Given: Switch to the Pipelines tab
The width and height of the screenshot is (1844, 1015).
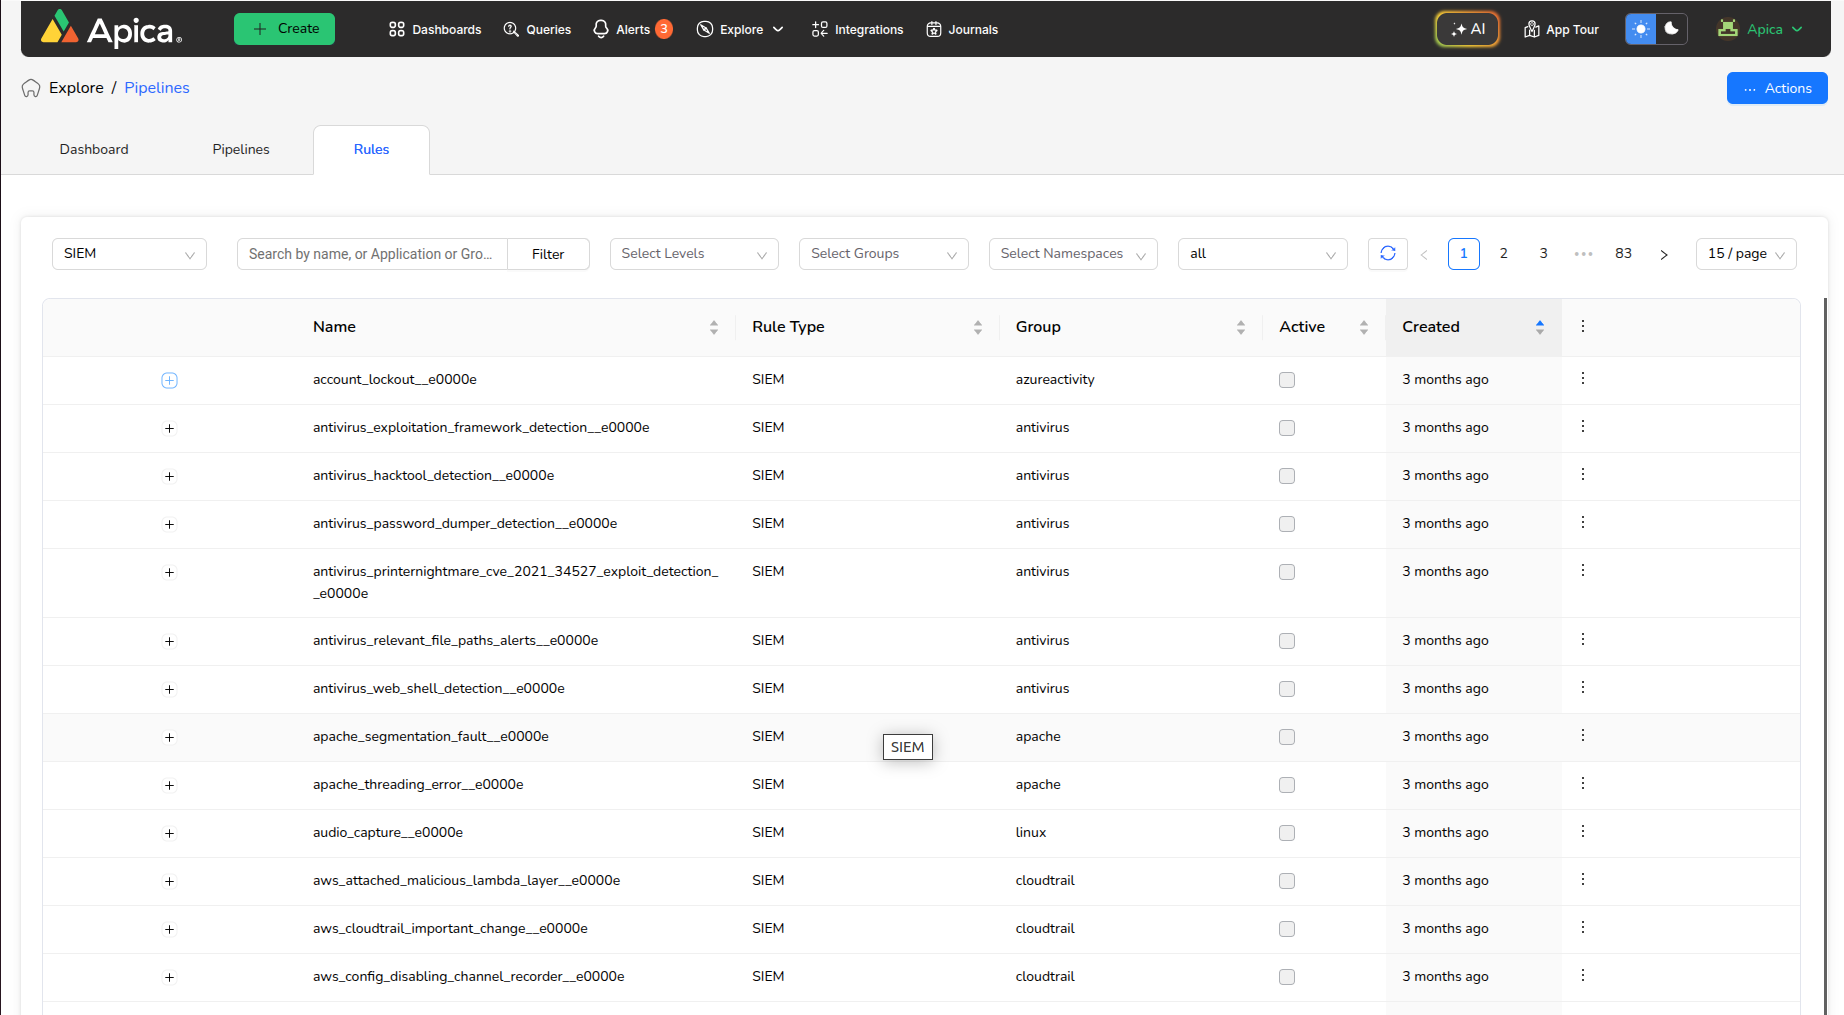Looking at the screenshot, I should click(x=241, y=150).
